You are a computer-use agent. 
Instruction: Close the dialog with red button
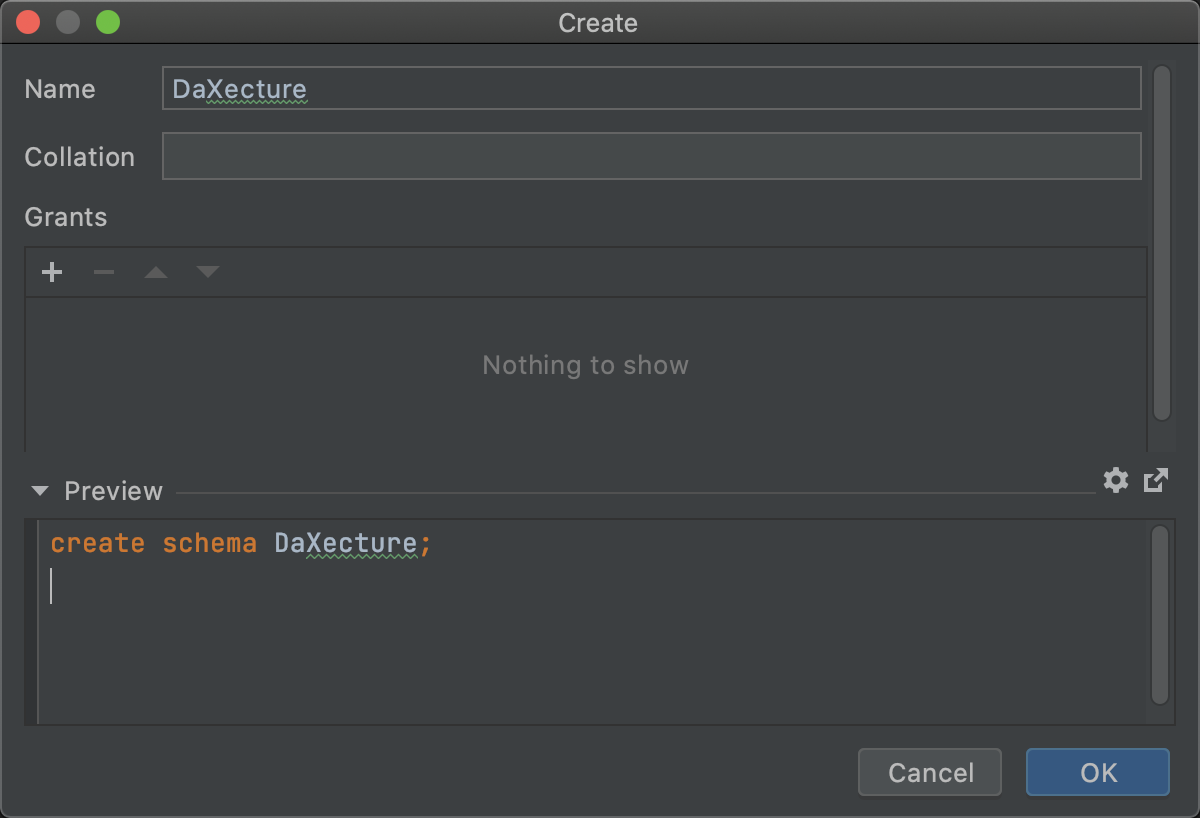[x=28, y=22]
